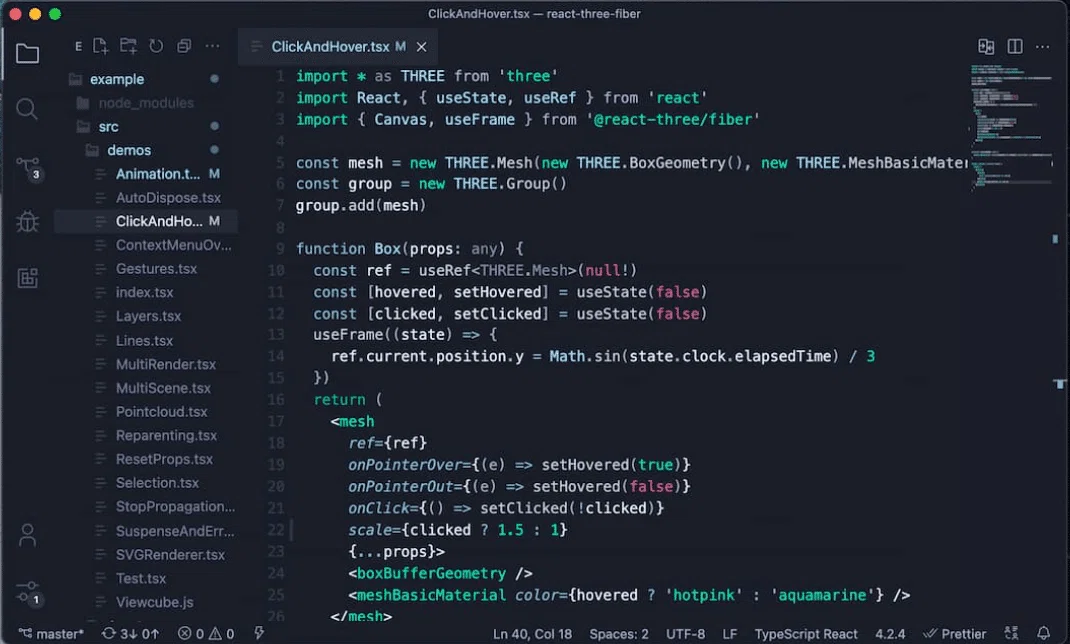Open the Manage settings icon with badge 1
The width and height of the screenshot is (1070, 644).
coord(28,592)
